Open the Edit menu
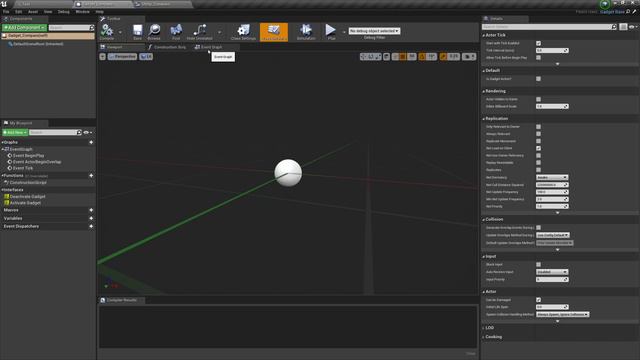The image size is (640, 360). pyautogui.click(x=19, y=12)
